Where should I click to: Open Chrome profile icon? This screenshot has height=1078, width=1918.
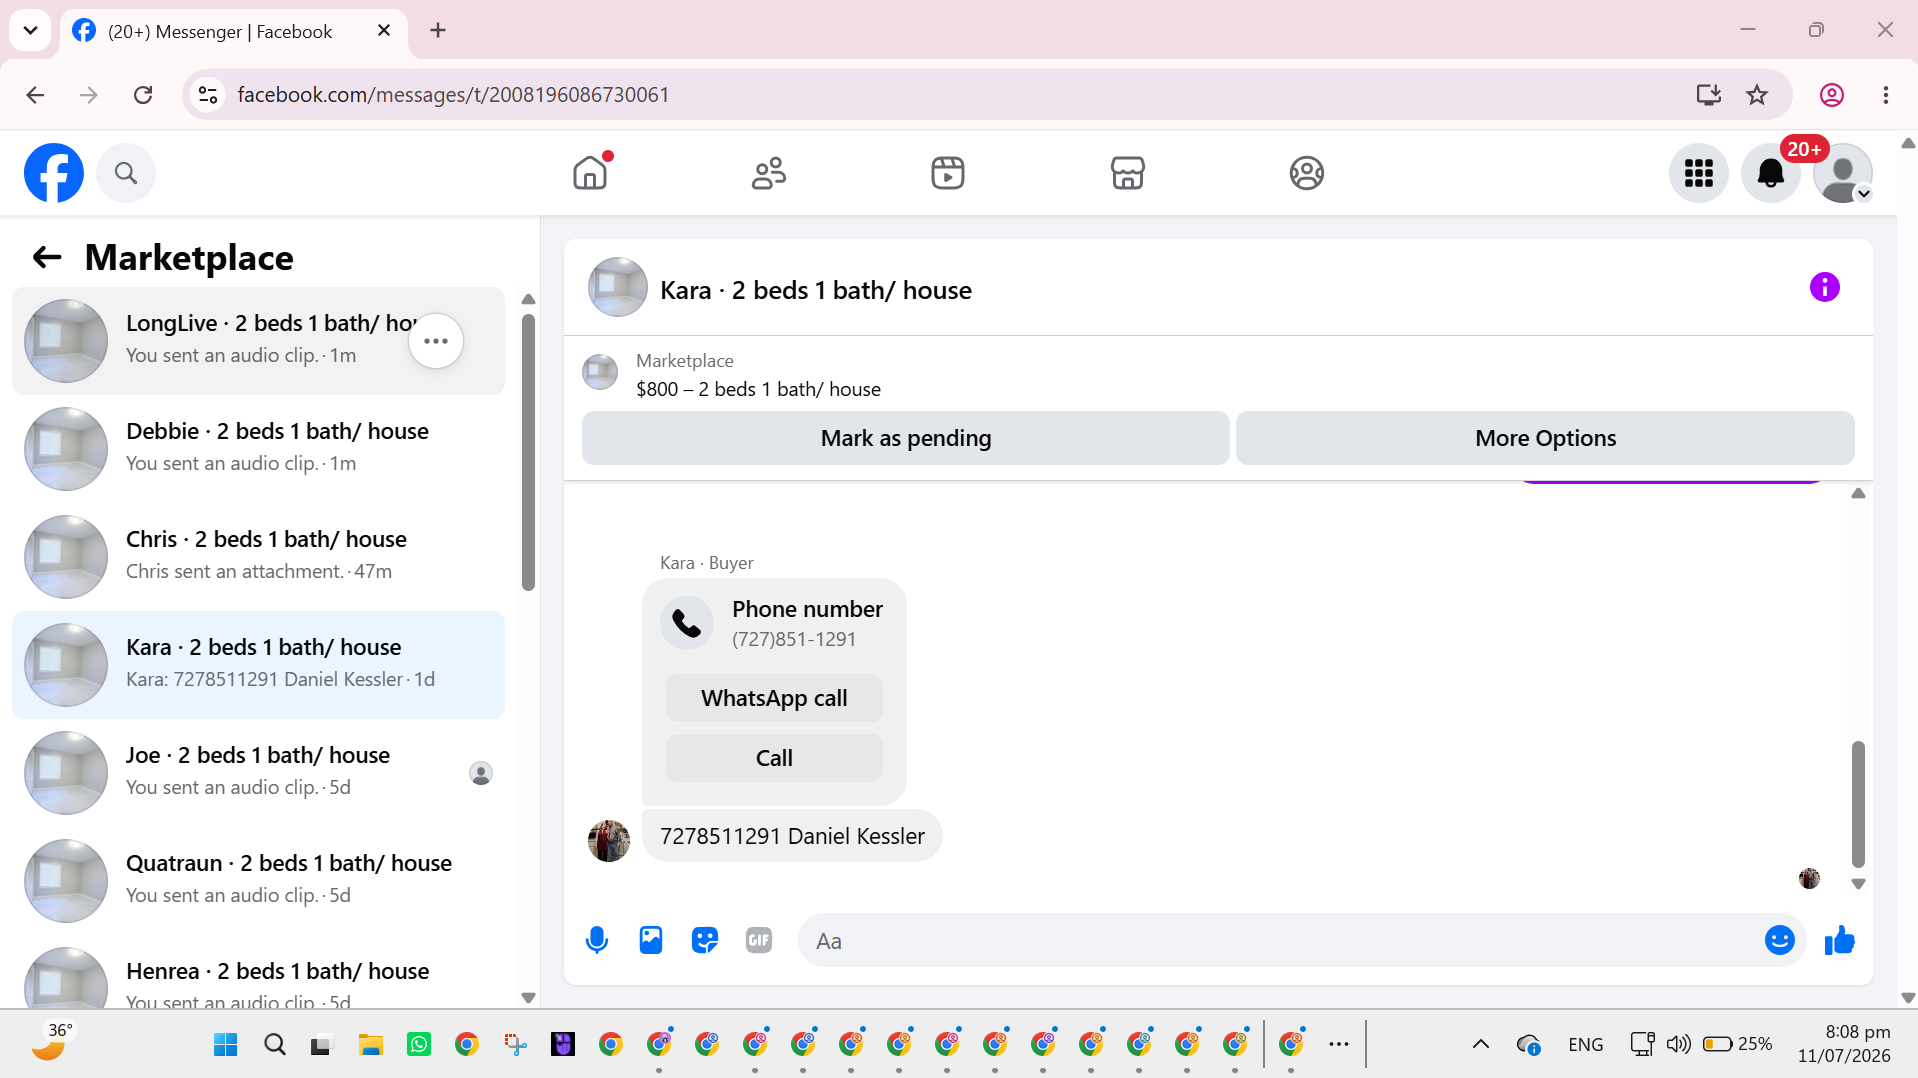tap(1831, 94)
